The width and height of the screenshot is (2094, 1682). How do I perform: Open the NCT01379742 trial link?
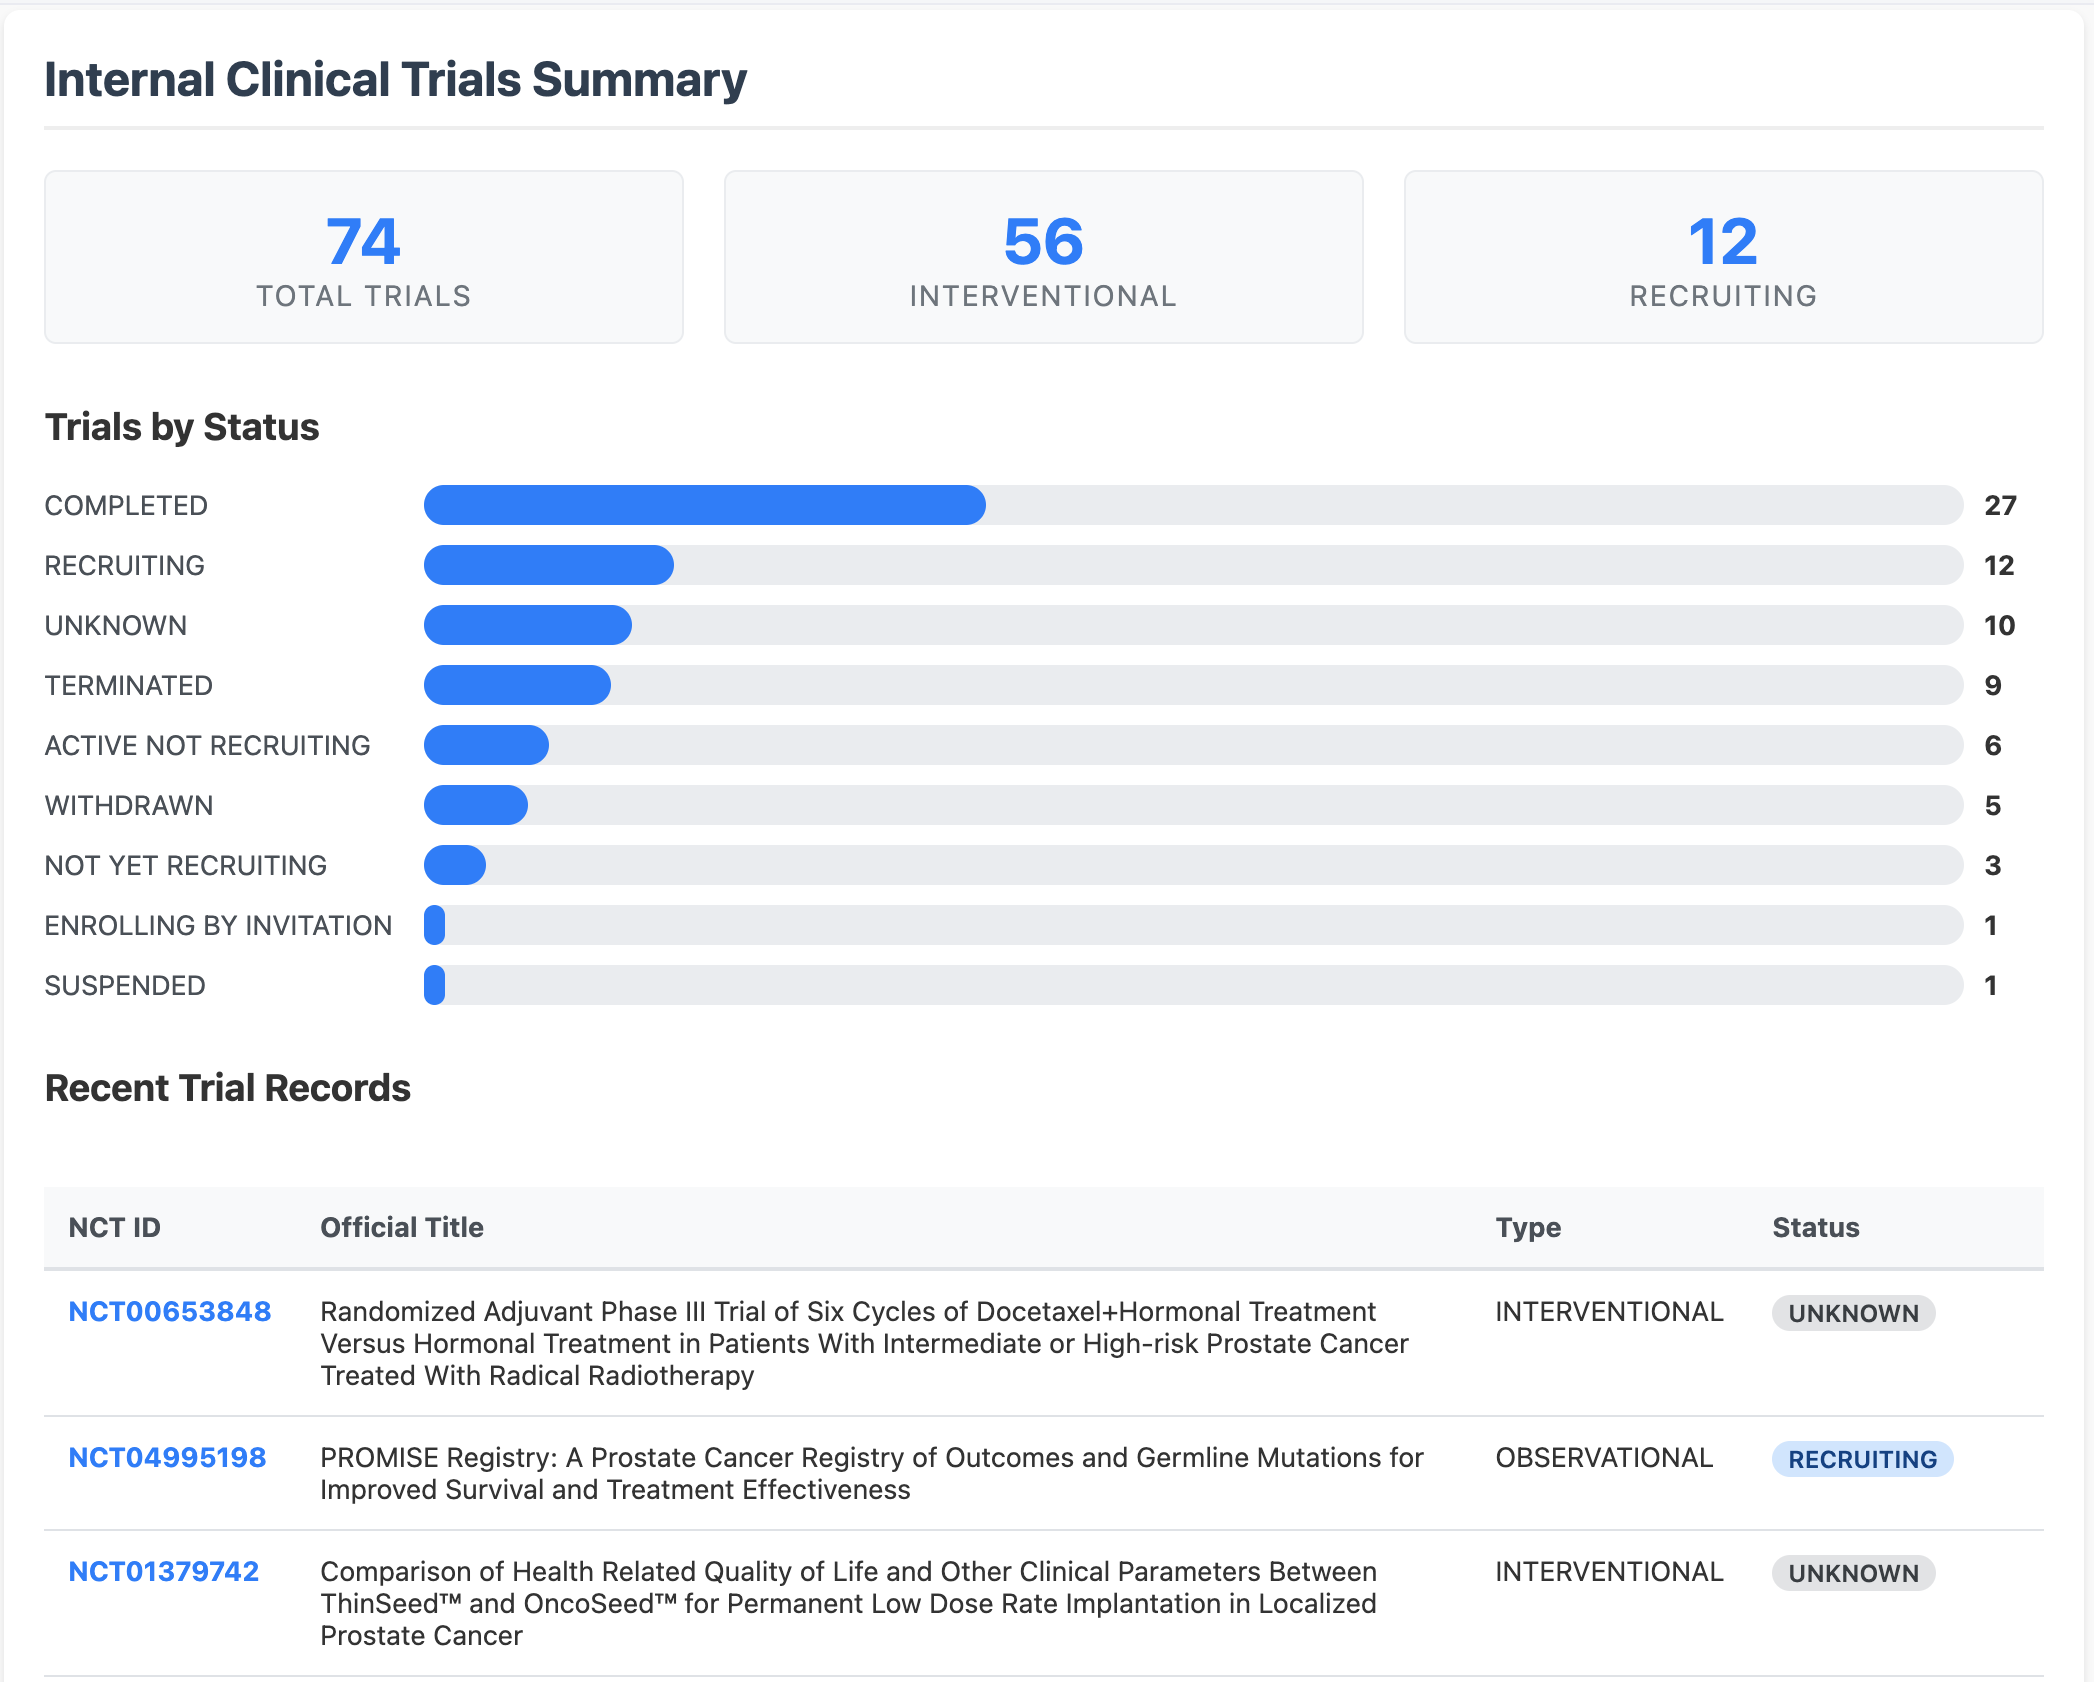163,1572
